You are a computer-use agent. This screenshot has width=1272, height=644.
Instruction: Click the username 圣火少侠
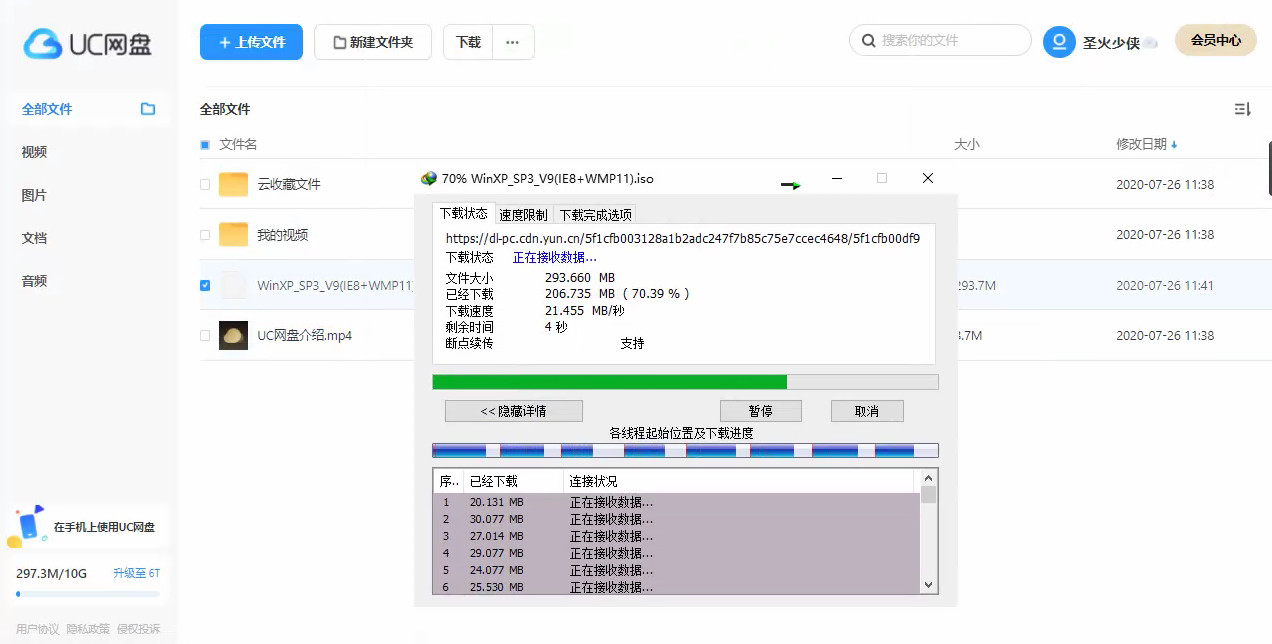[x=1111, y=43]
